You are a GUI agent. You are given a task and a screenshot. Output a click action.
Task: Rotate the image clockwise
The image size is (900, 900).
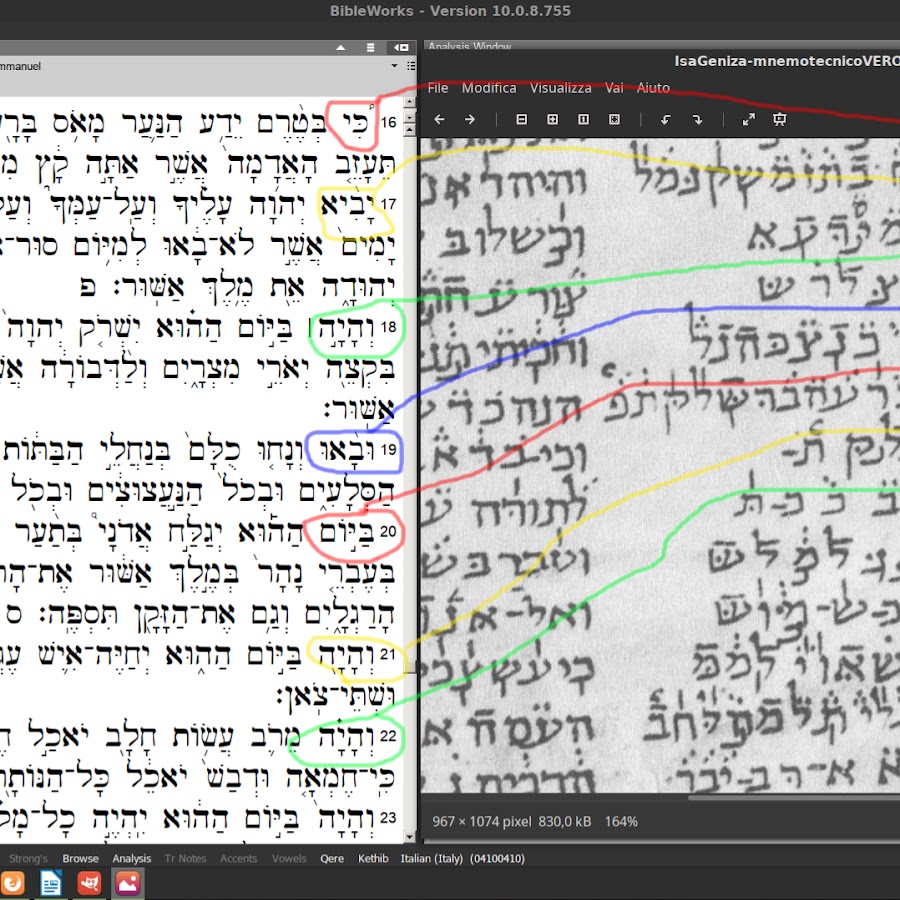pos(697,120)
